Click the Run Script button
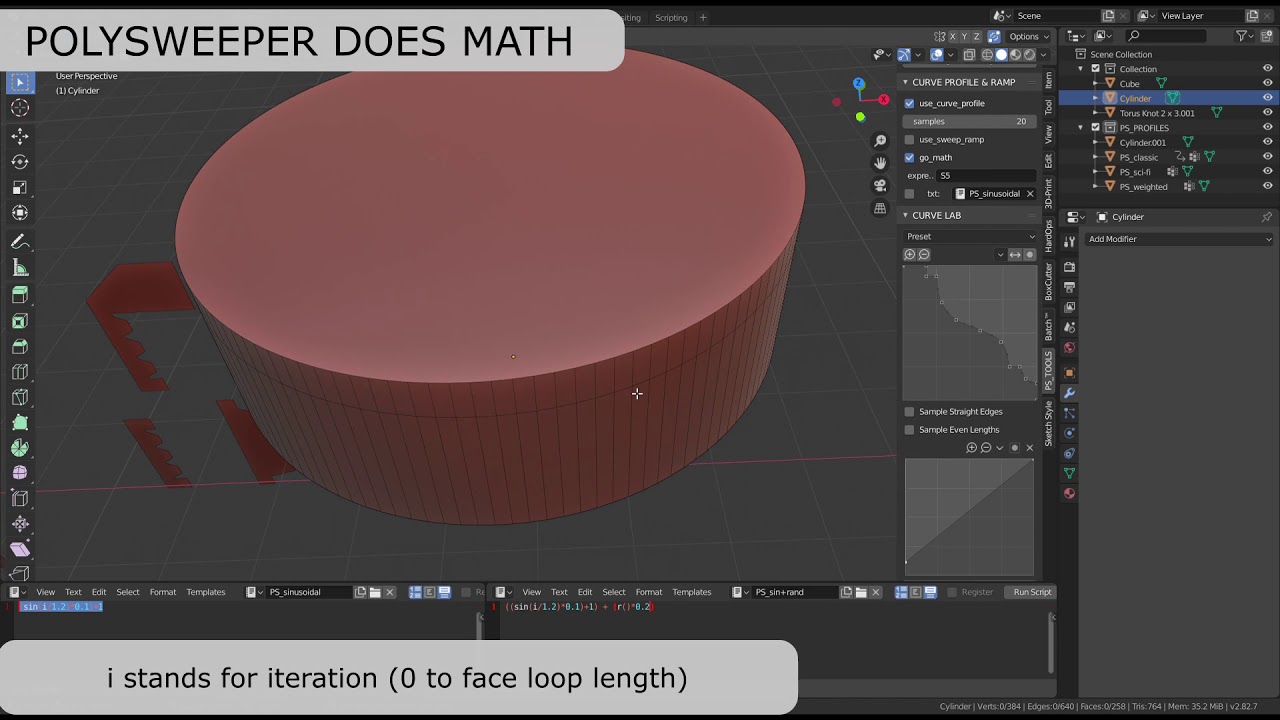Viewport: 1280px width, 720px height. (1032, 592)
